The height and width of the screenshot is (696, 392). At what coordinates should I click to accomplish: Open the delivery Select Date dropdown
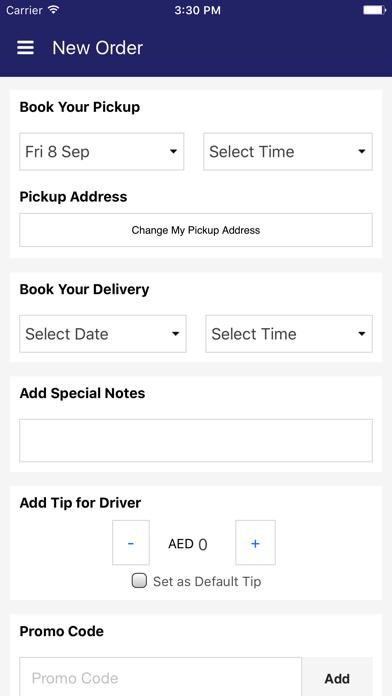(x=103, y=334)
